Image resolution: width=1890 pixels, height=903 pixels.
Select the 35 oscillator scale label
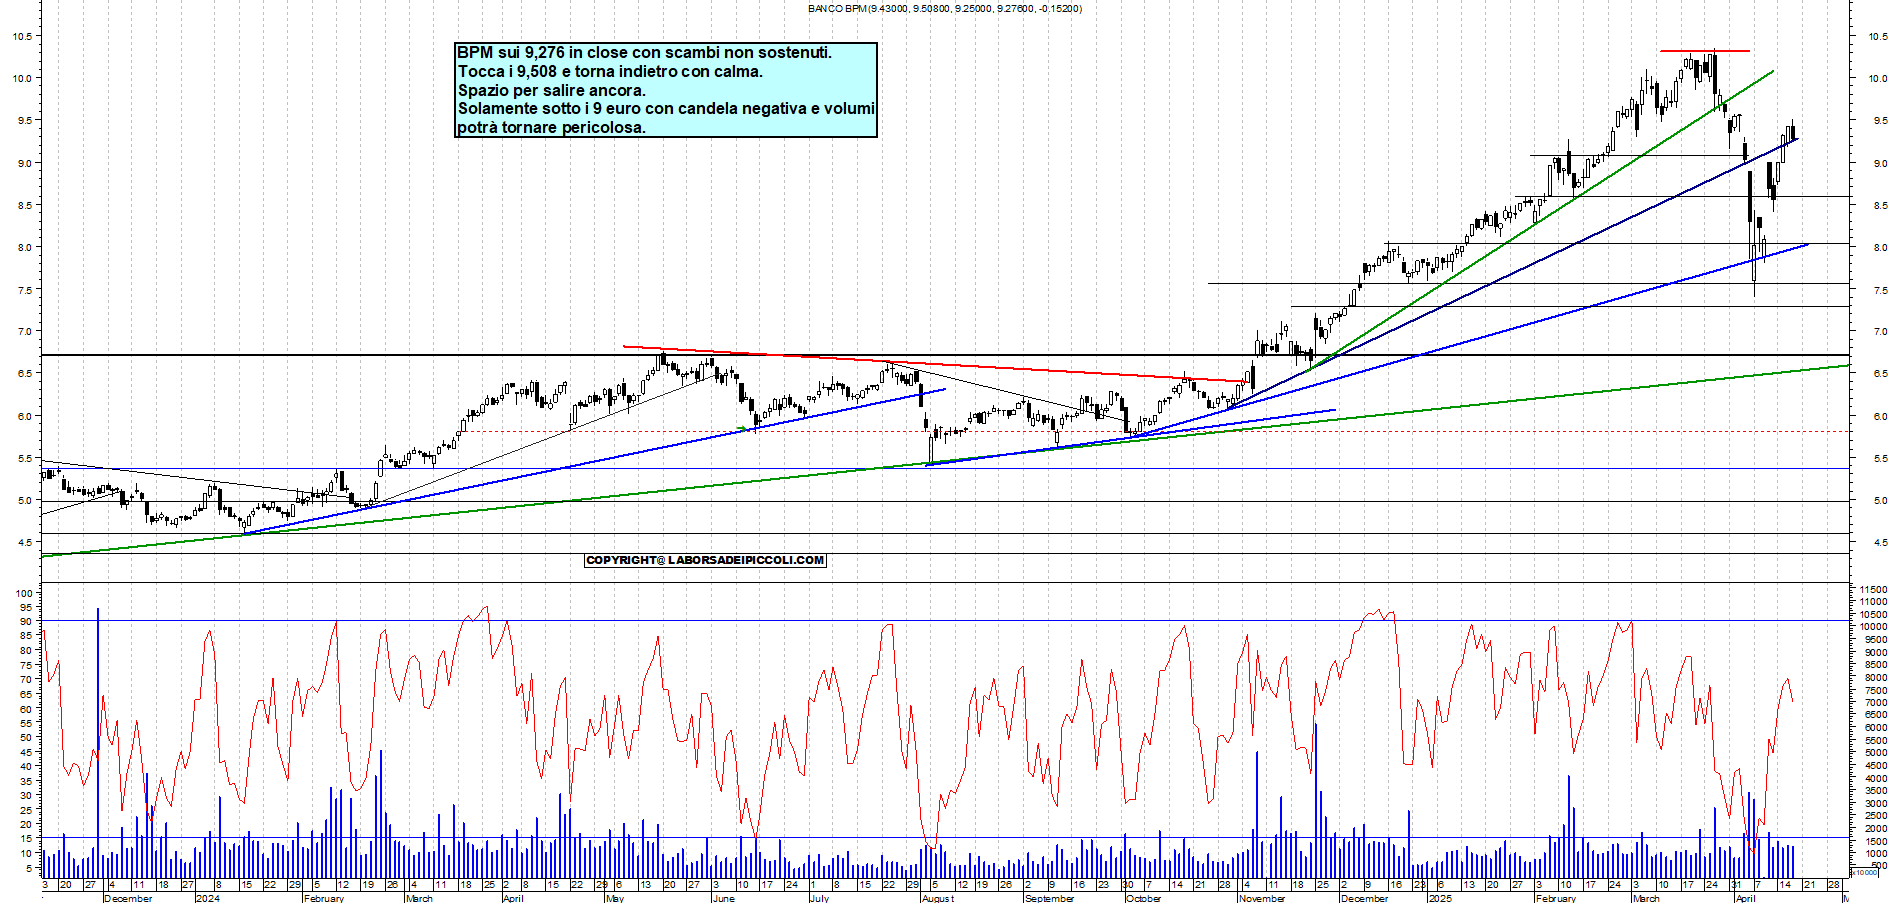(27, 781)
